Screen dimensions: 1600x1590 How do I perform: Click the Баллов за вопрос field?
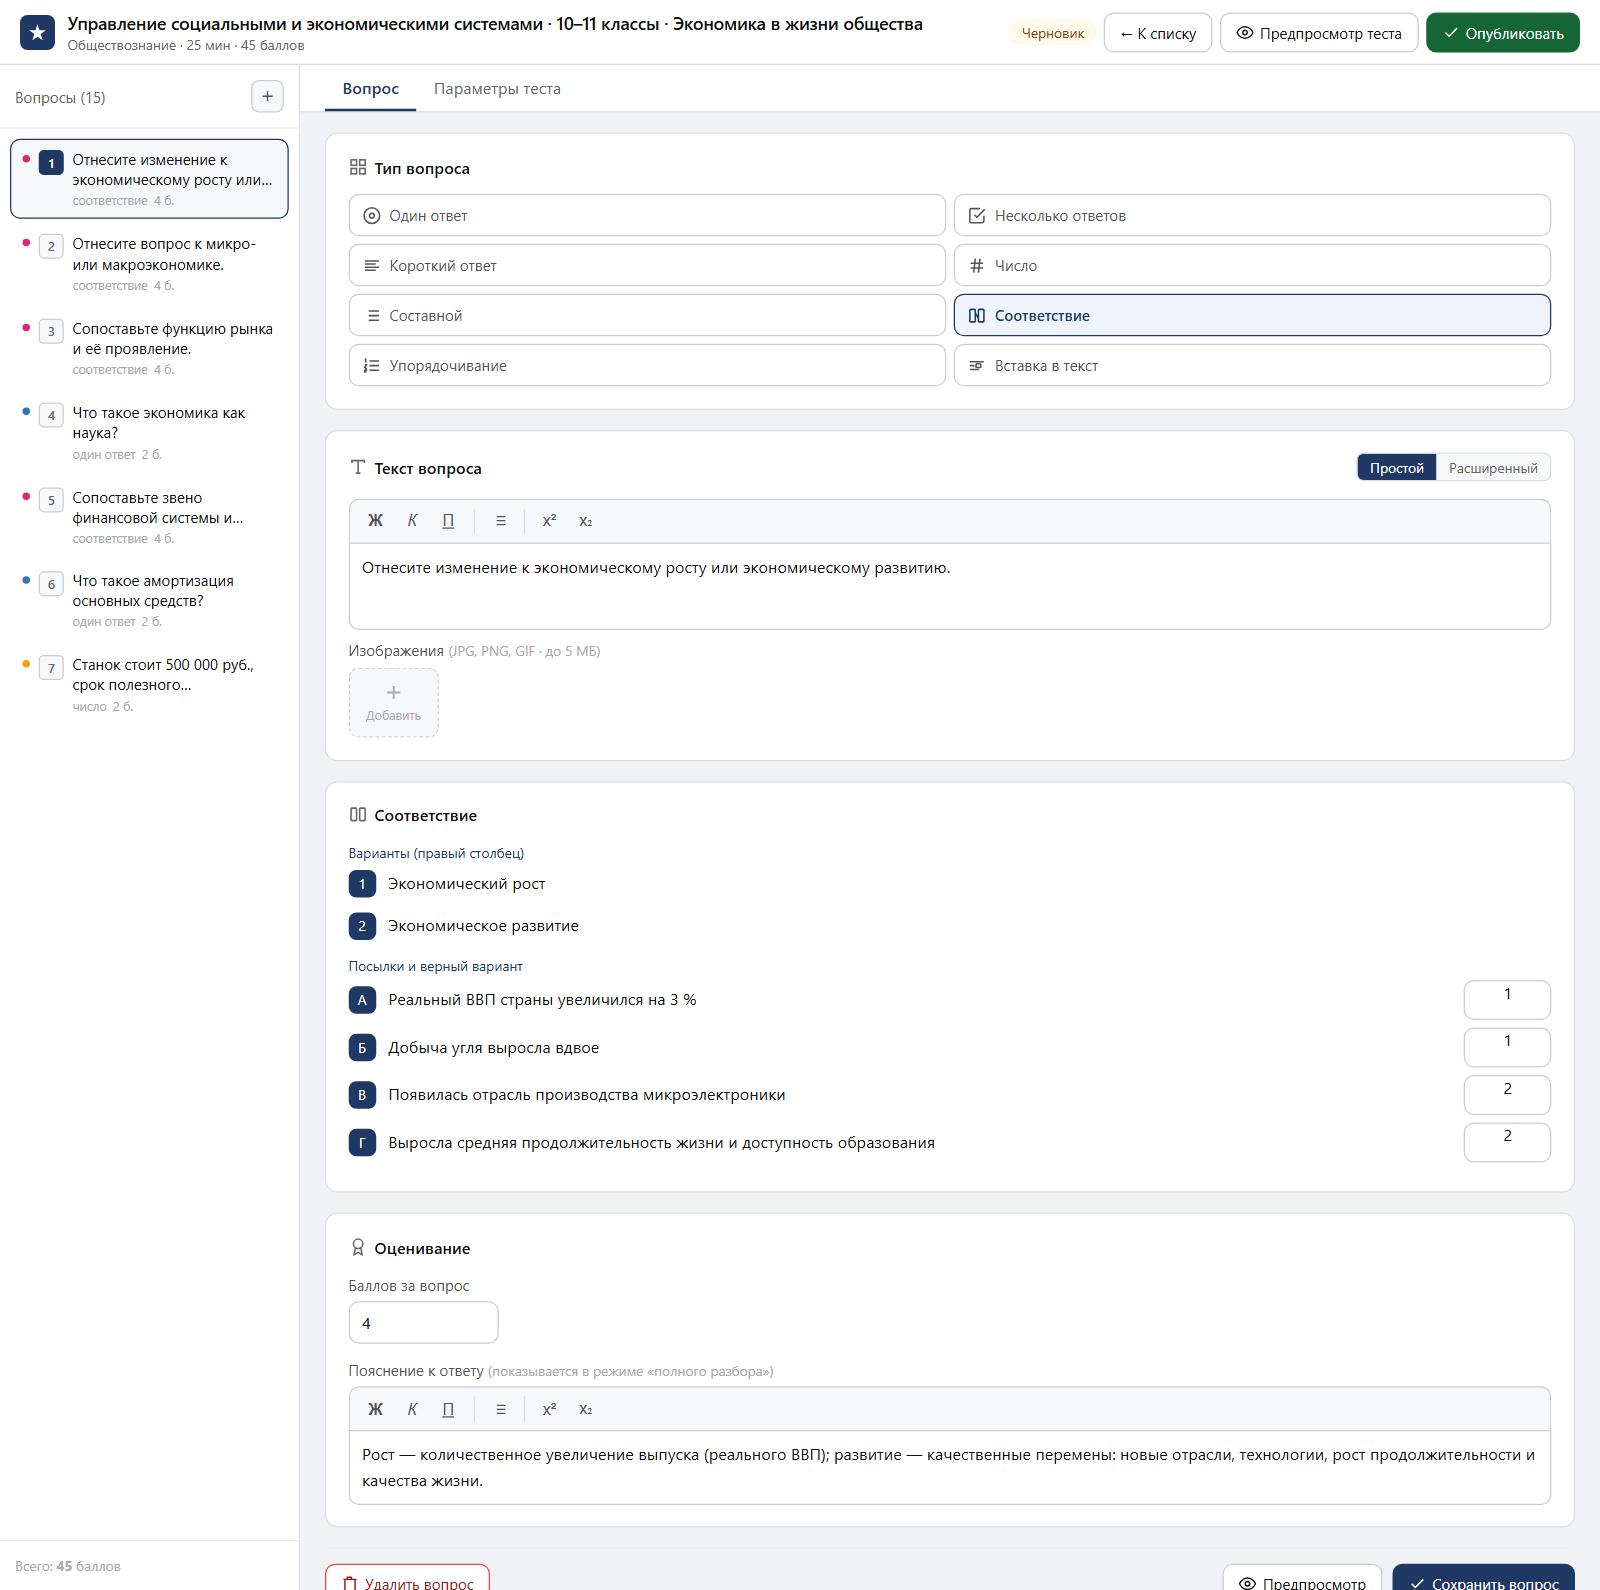pos(423,1323)
